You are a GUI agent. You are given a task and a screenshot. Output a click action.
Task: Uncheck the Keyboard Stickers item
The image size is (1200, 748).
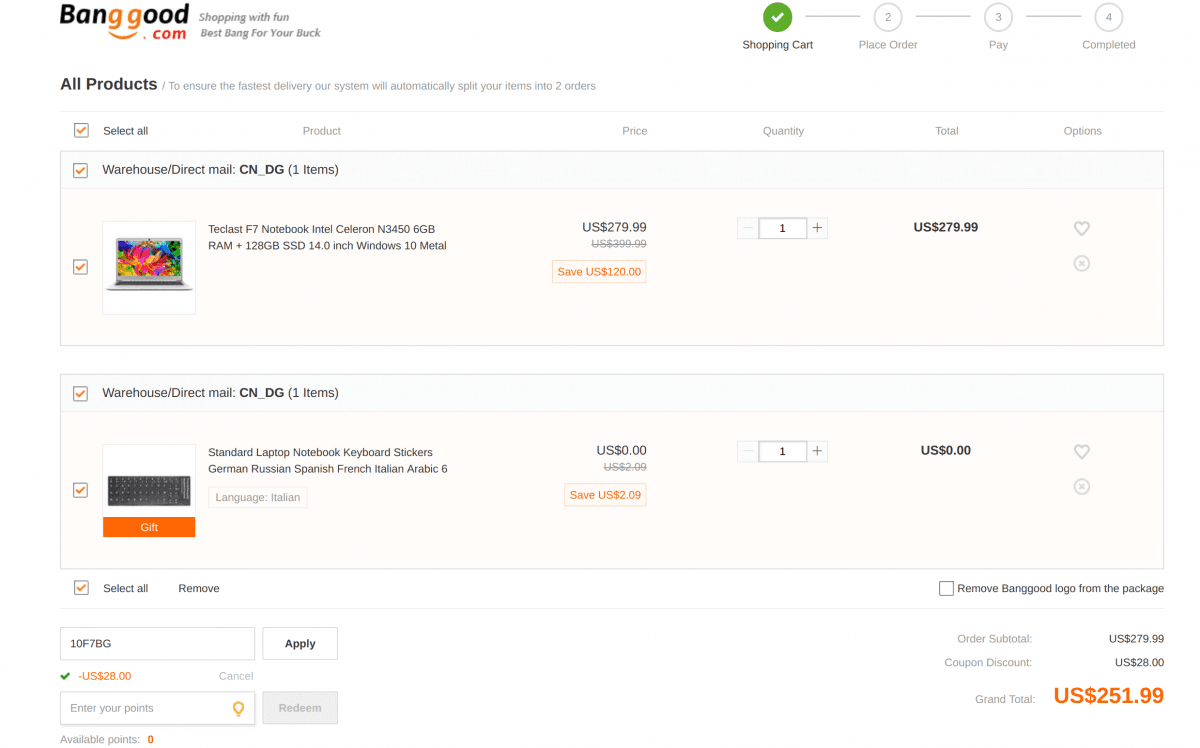(80, 490)
